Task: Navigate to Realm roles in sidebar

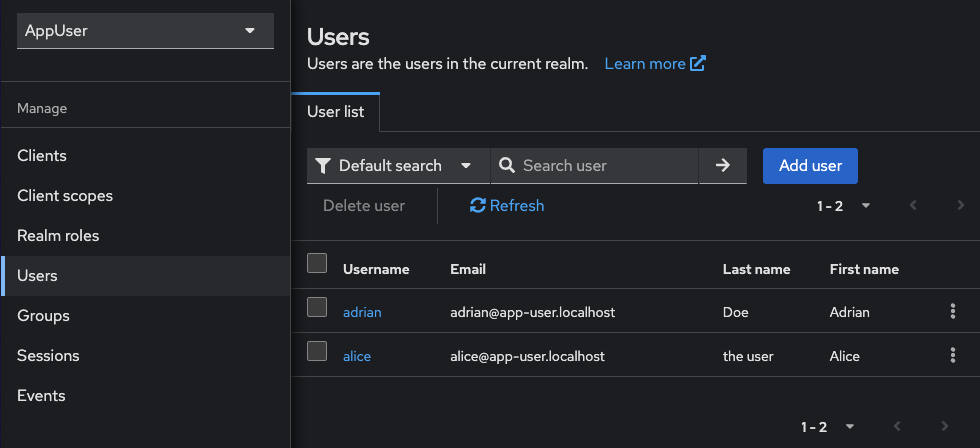Action: tap(58, 236)
